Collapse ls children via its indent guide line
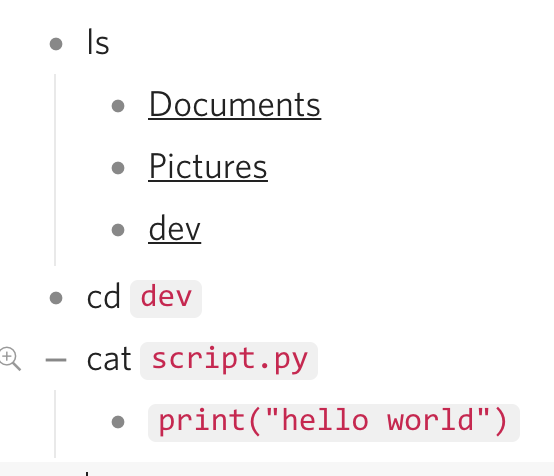 click(x=55, y=170)
